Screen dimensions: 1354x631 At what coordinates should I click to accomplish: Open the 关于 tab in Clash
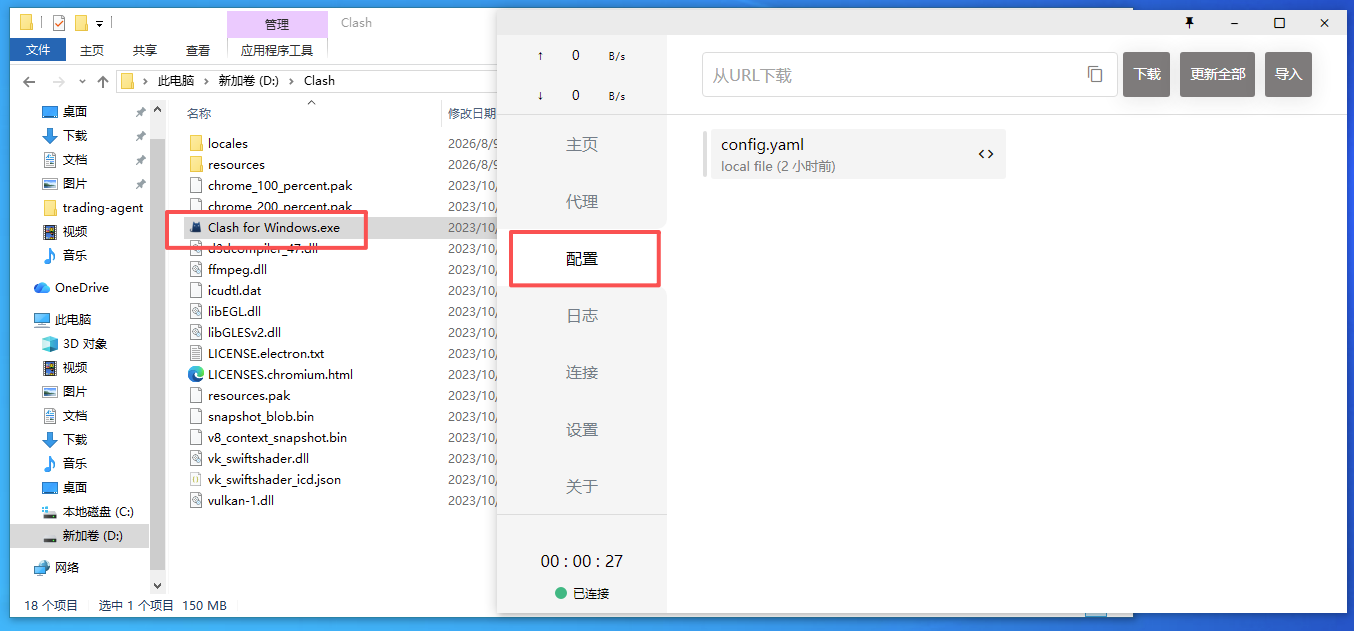click(x=582, y=487)
